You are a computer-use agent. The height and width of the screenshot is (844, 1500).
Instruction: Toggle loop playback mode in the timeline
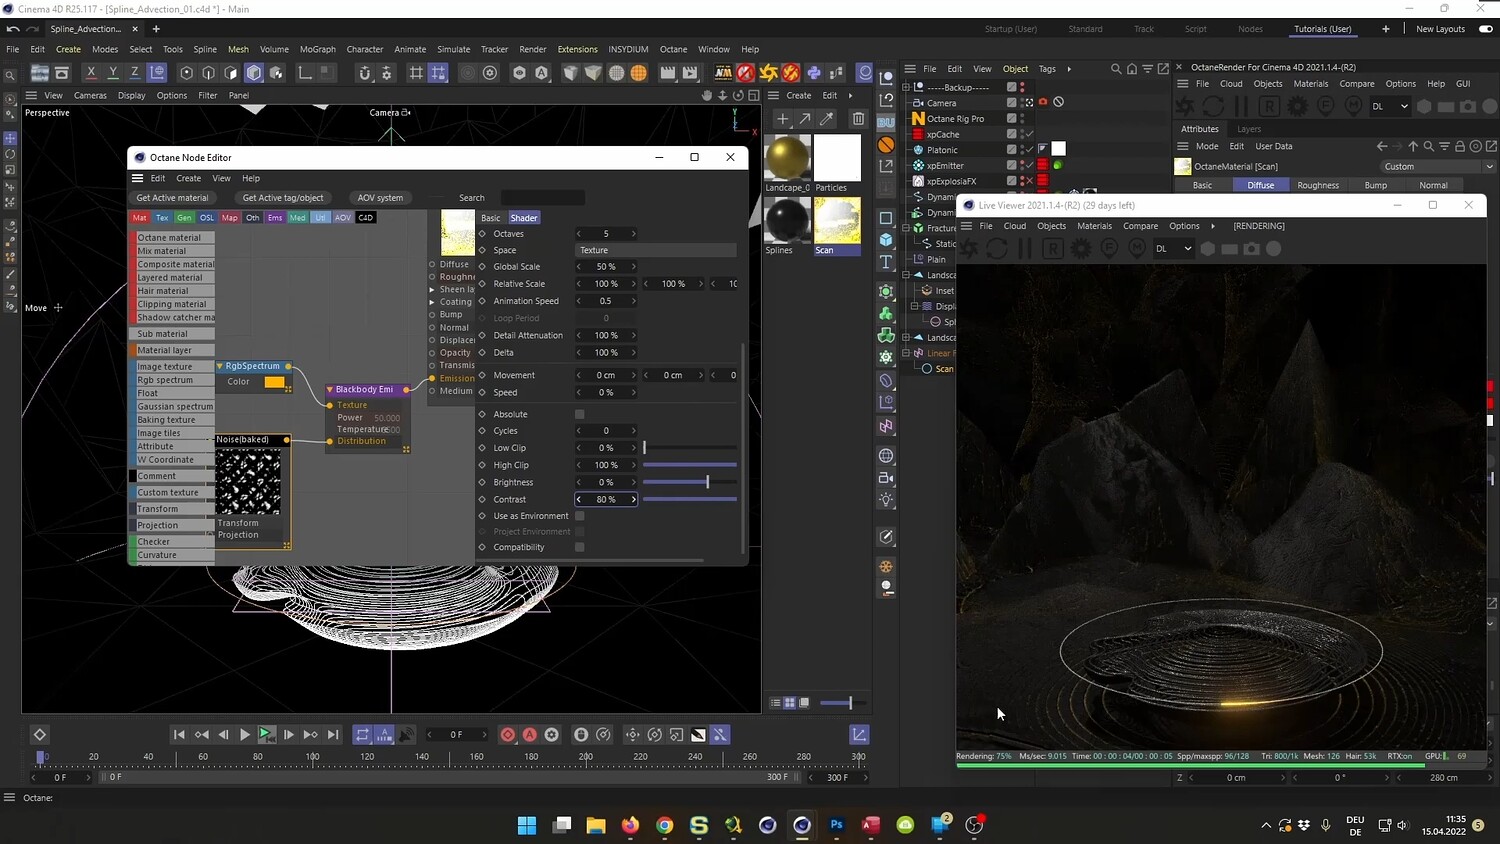tap(362, 735)
